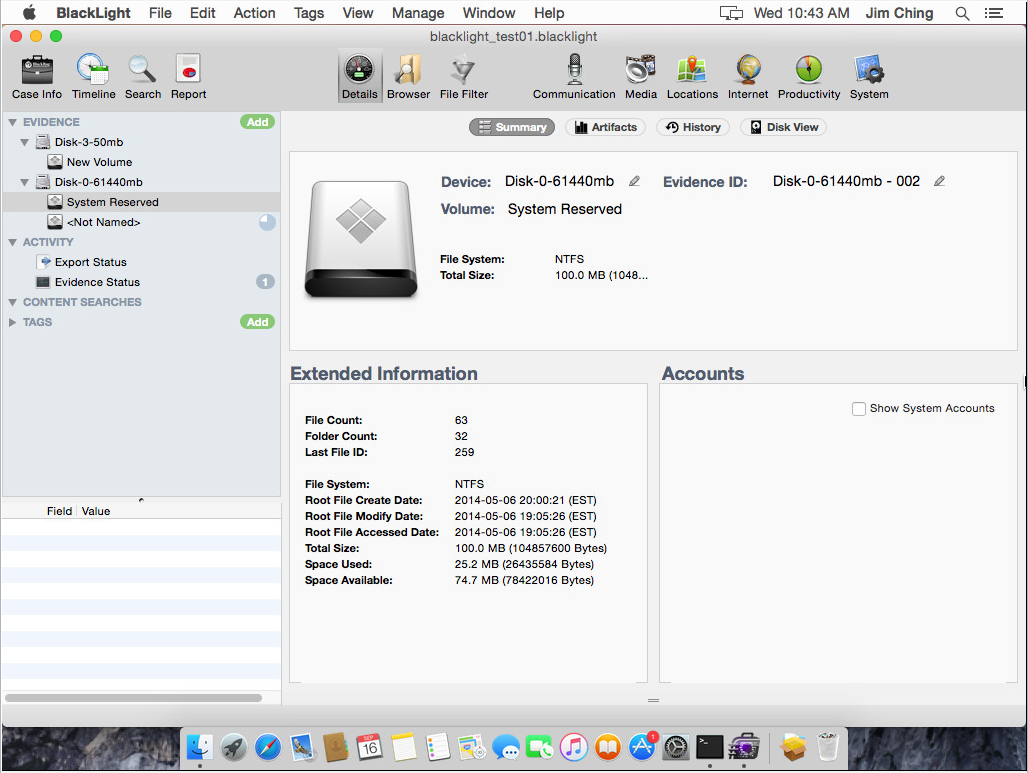Open the System view
Screen dimensions: 1028x773
[869, 77]
